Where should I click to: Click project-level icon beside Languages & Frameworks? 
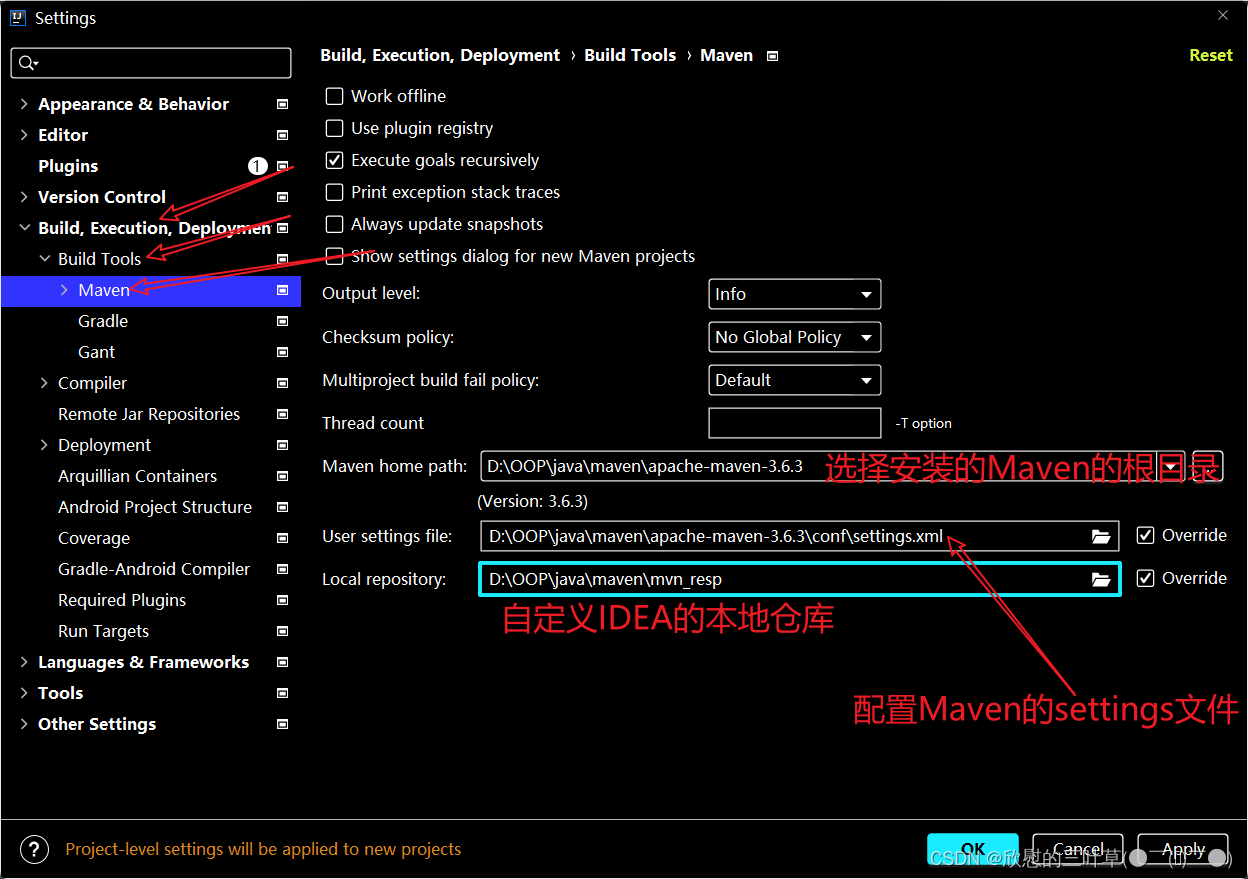tap(283, 662)
